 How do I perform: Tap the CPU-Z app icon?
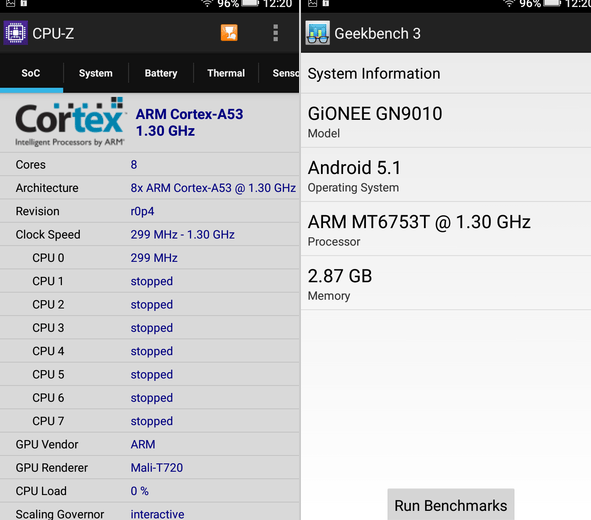(15, 33)
